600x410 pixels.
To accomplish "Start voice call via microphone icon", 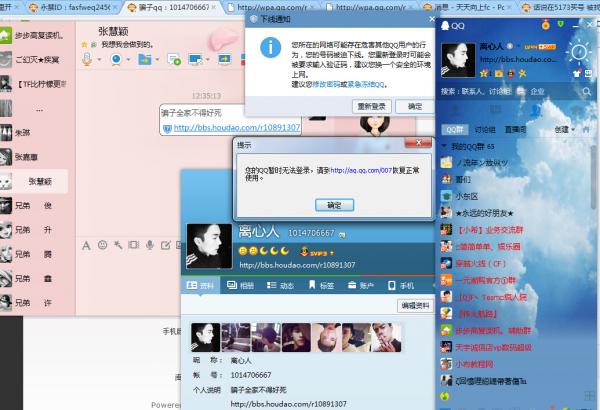I will point(87,59).
